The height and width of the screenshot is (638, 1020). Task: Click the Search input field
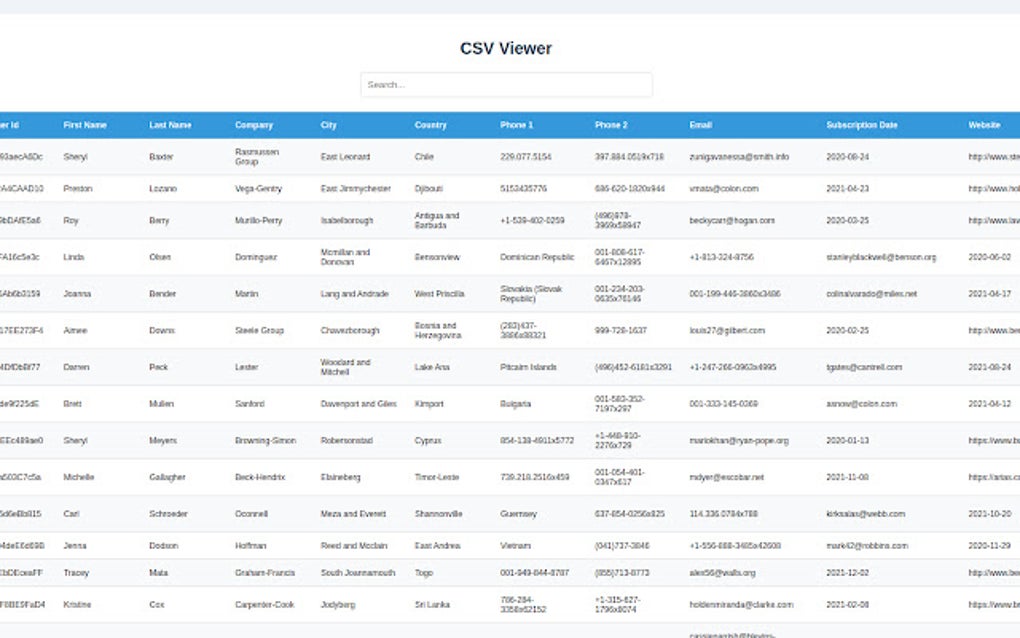pos(505,84)
